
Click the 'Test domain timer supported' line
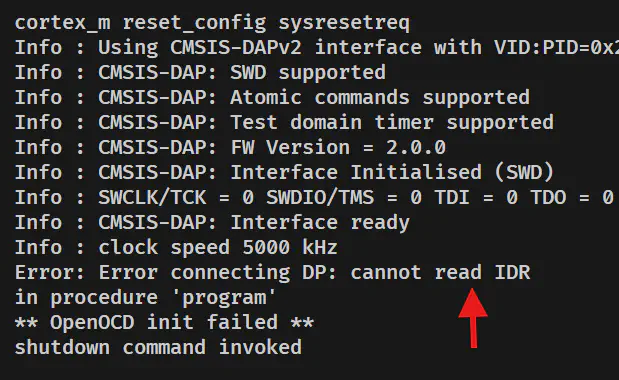[x=284, y=122]
